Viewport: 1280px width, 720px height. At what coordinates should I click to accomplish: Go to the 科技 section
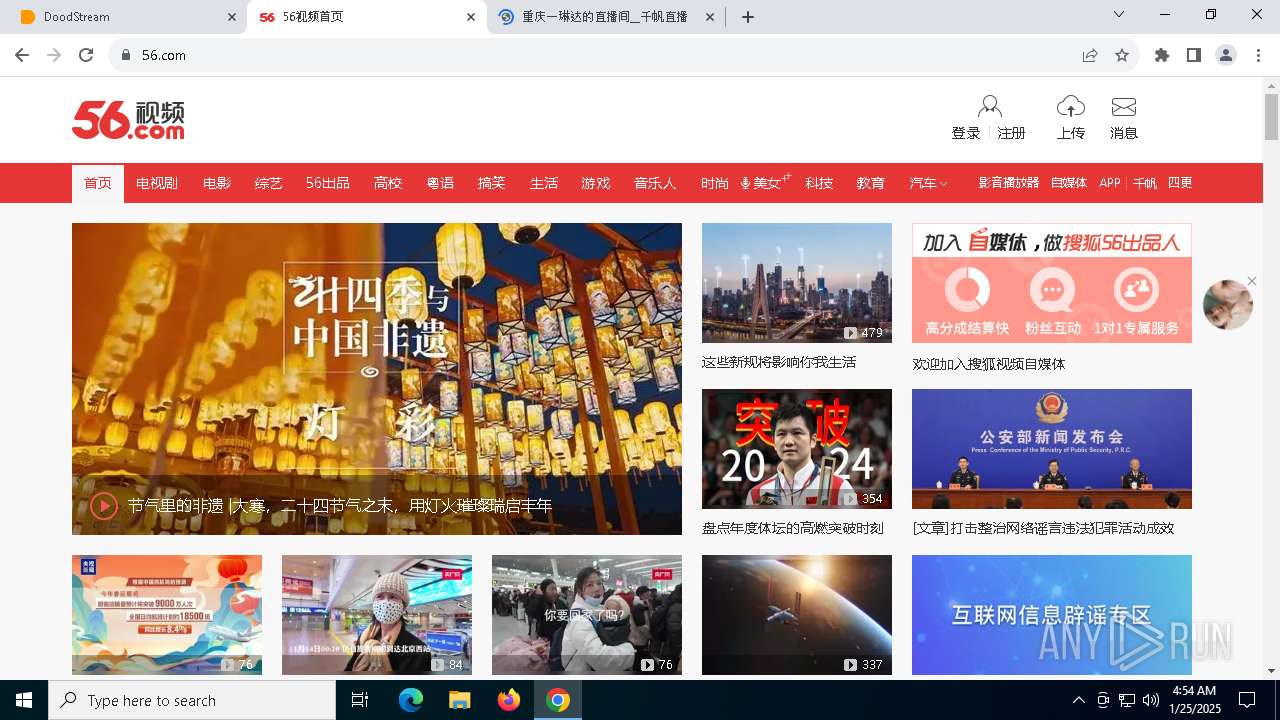pyautogui.click(x=819, y=183)
